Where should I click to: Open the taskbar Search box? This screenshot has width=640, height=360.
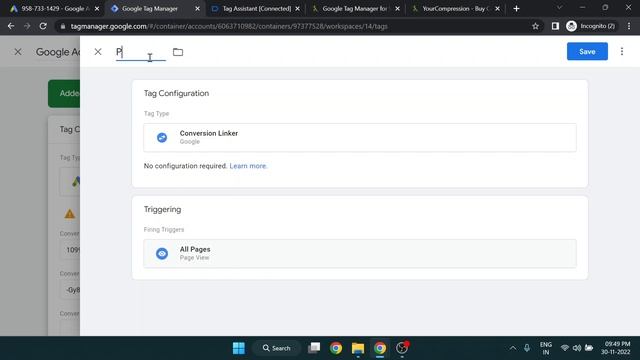pos(277,348)
